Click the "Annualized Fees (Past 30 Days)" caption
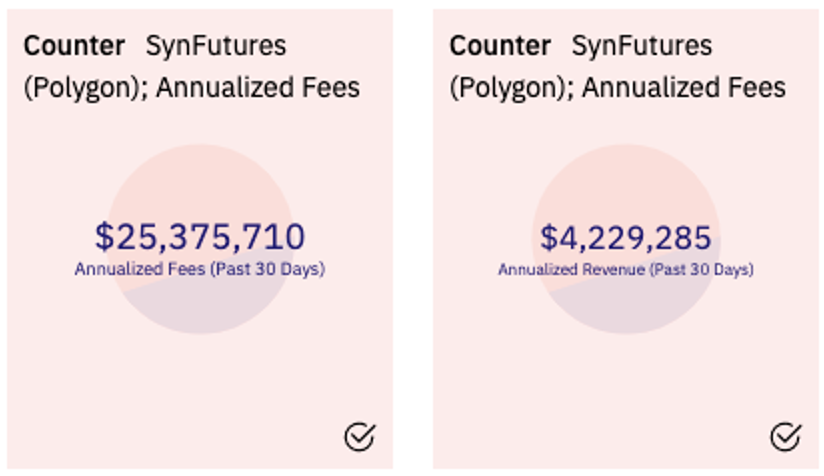The height and width of the screenshot is (476, 824). (x=200, y=269)
